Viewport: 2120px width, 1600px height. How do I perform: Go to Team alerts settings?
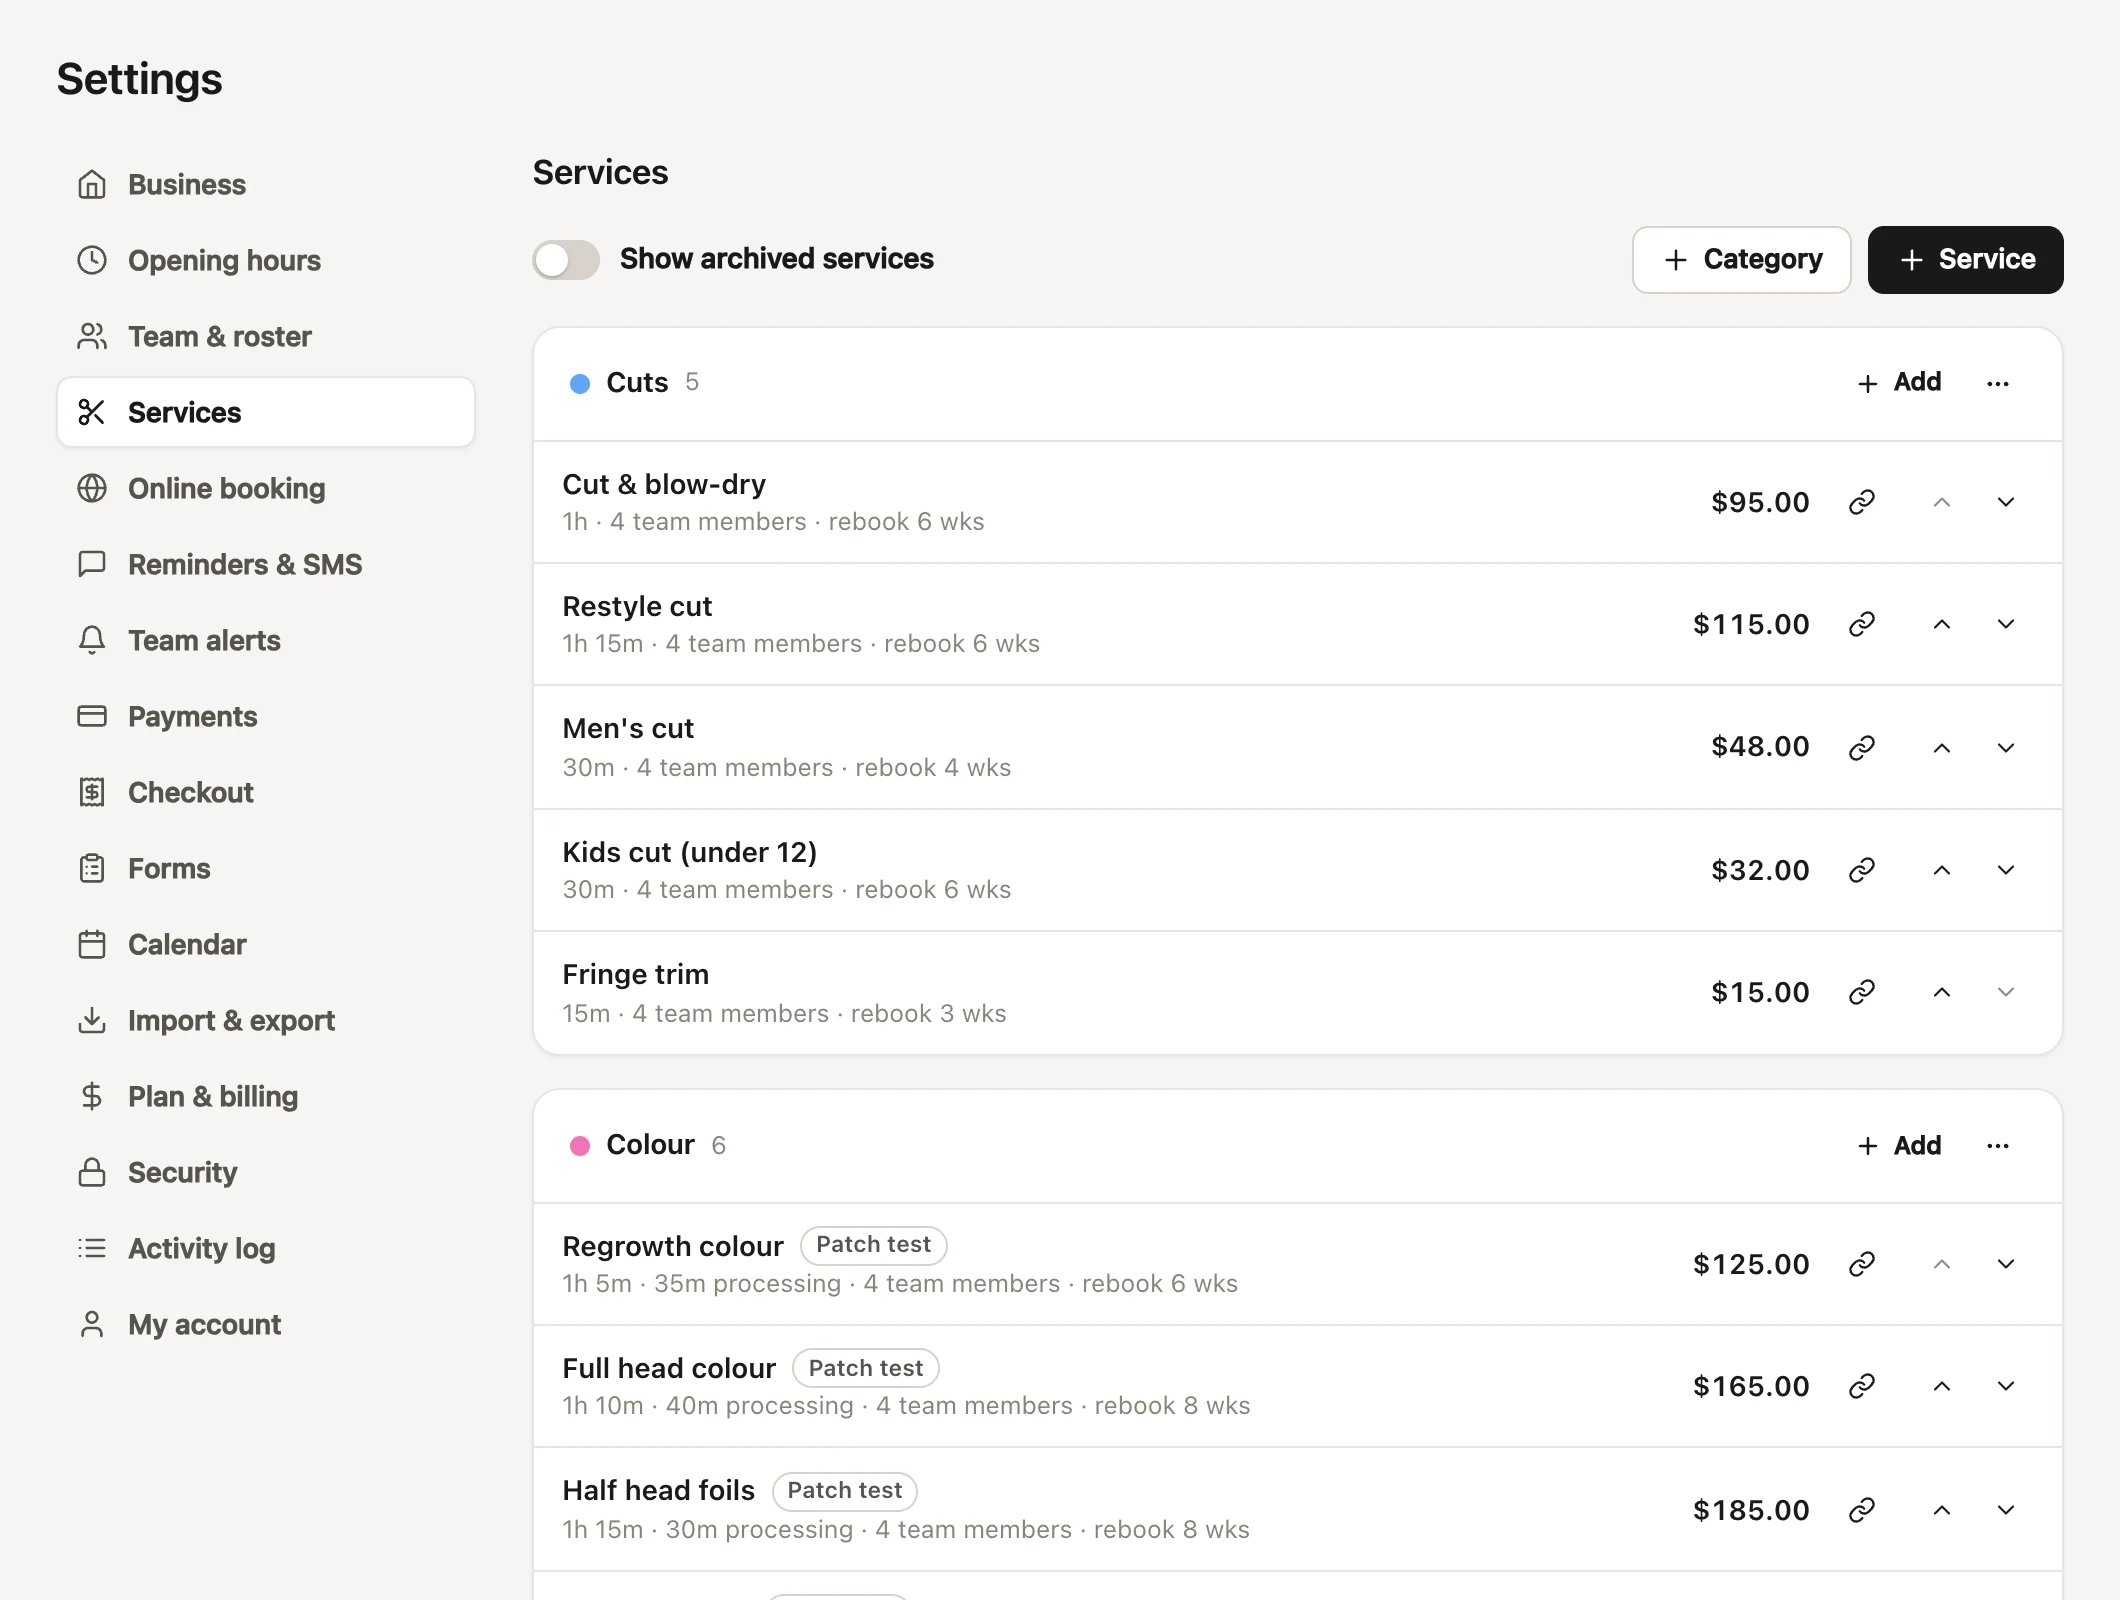tap(265, 641)
